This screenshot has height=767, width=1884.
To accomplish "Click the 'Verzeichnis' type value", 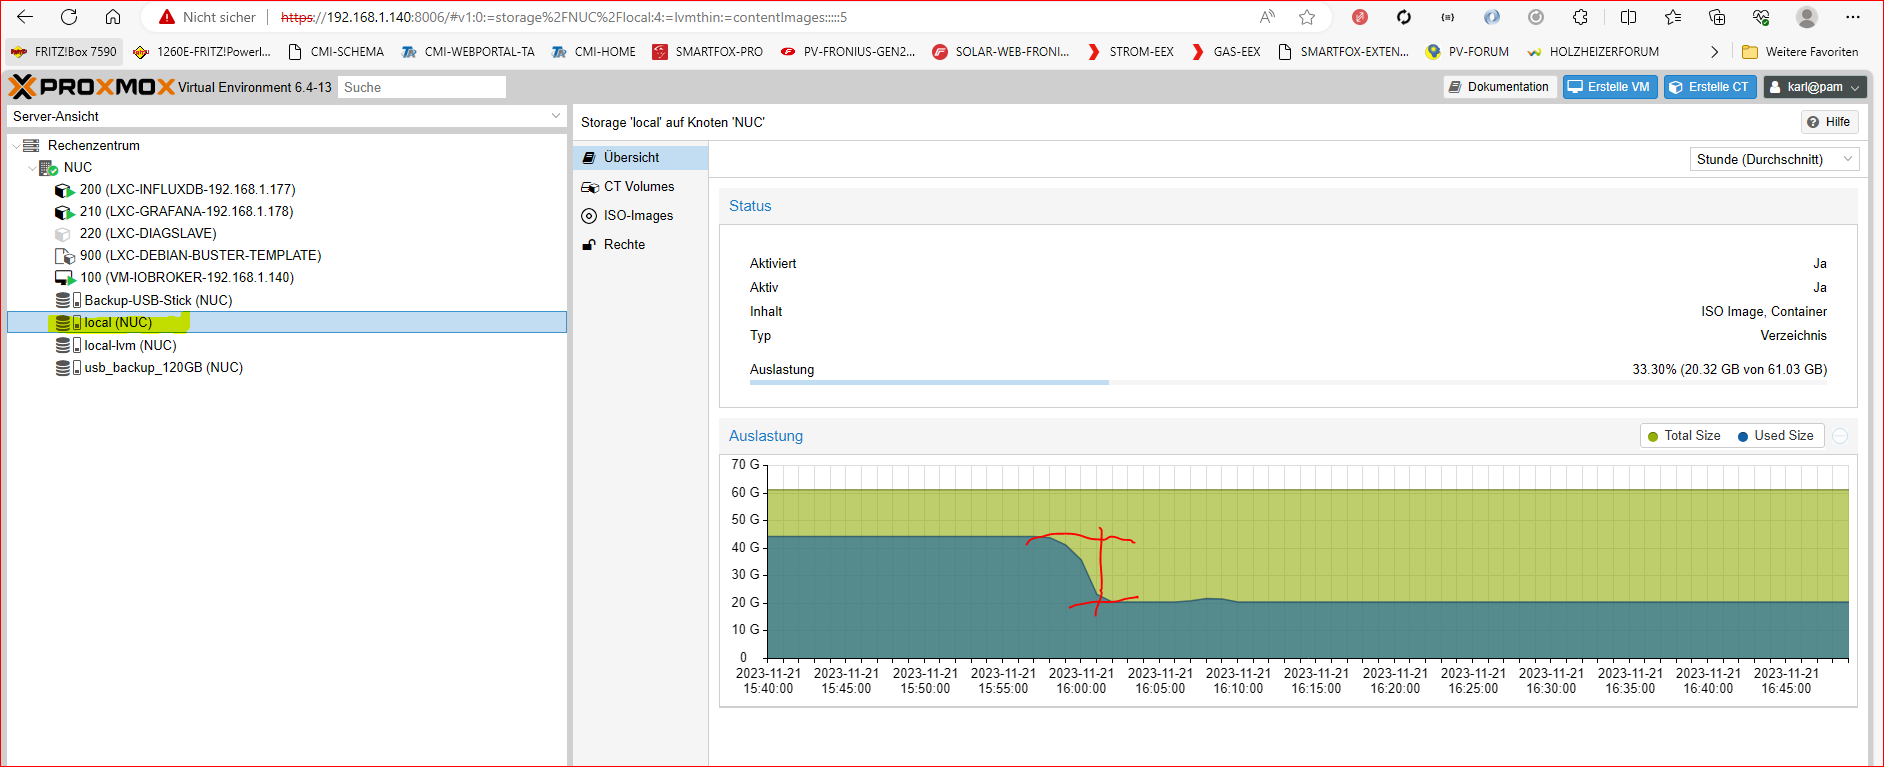I will [x=1793, y=335].
